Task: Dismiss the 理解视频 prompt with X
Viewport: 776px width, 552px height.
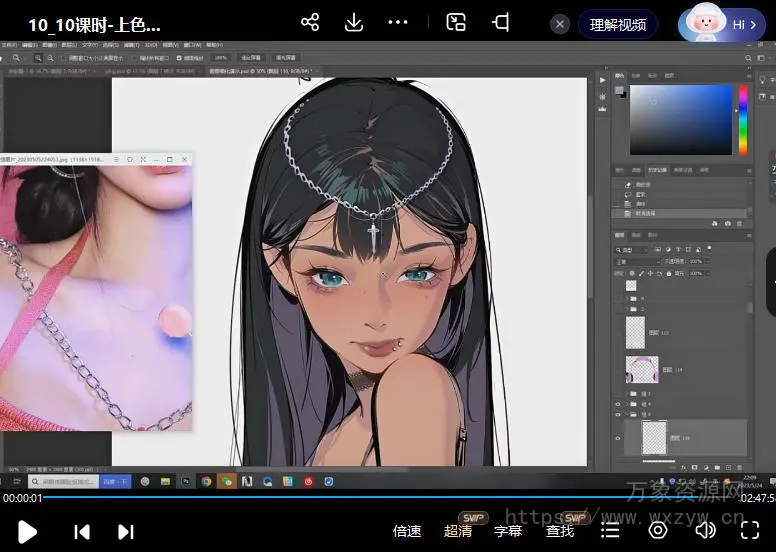Action: click(561, 24)
